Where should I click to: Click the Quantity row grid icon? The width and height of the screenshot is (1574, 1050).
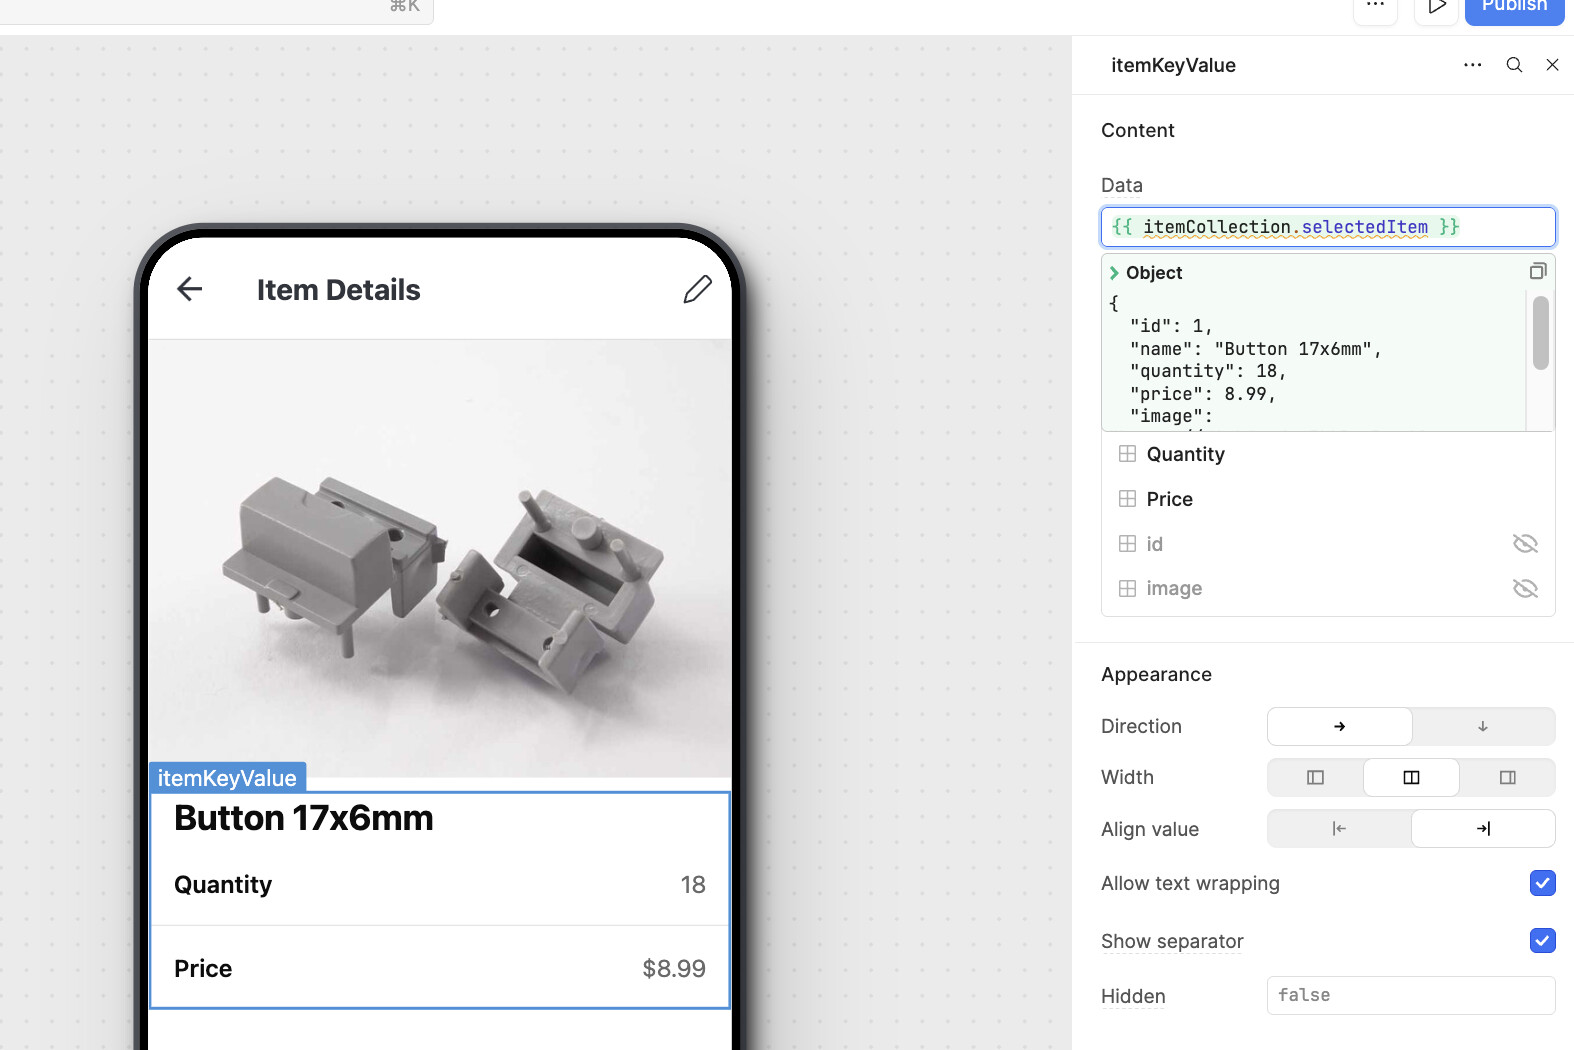pos(1127,454)
